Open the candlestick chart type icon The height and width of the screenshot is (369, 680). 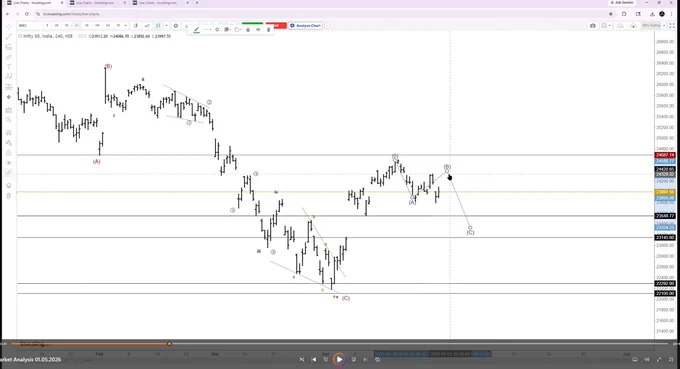click(135, 26)
